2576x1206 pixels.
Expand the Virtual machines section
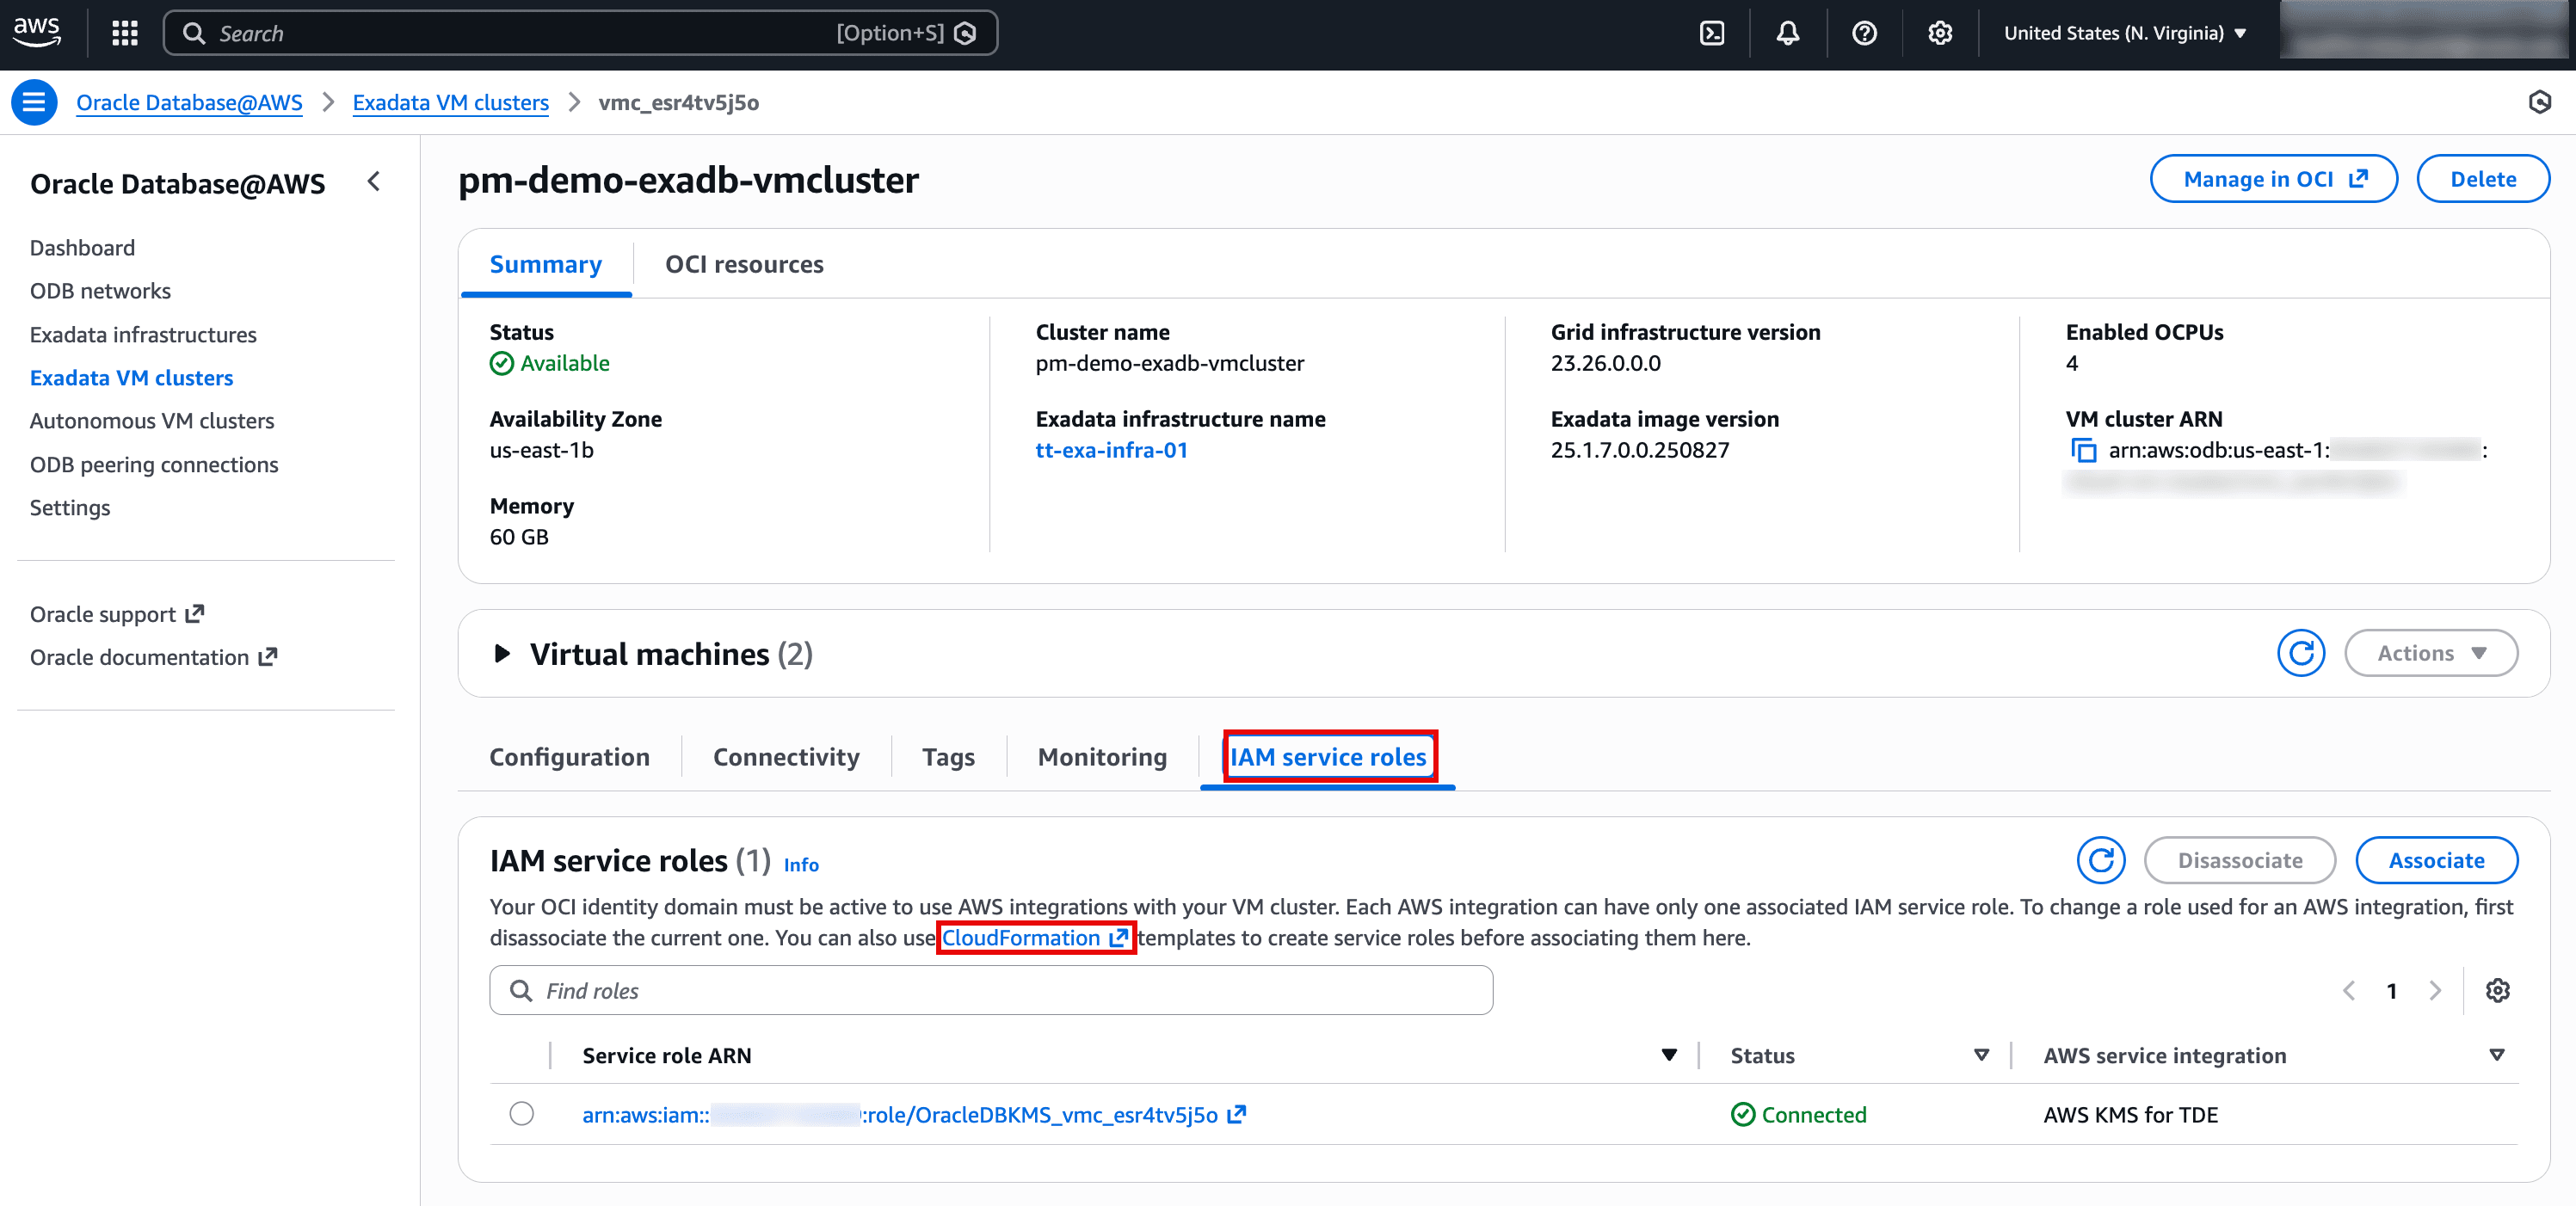pos(502,654)
